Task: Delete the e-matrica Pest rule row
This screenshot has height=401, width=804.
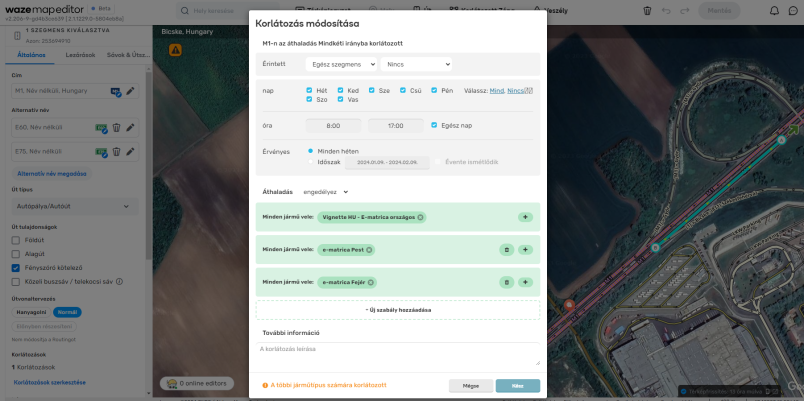Action: pyautogui.click(x=507, y=249)
